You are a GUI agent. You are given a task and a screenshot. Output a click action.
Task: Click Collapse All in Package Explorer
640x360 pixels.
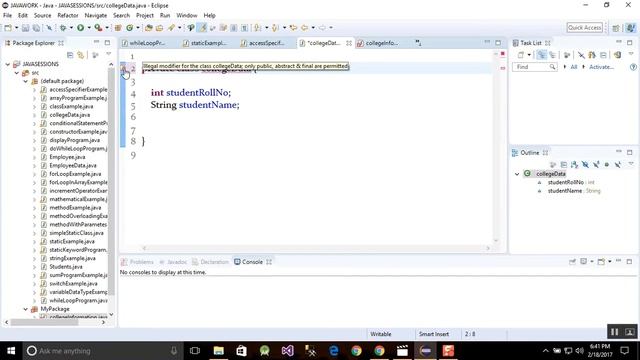[70, 55]
